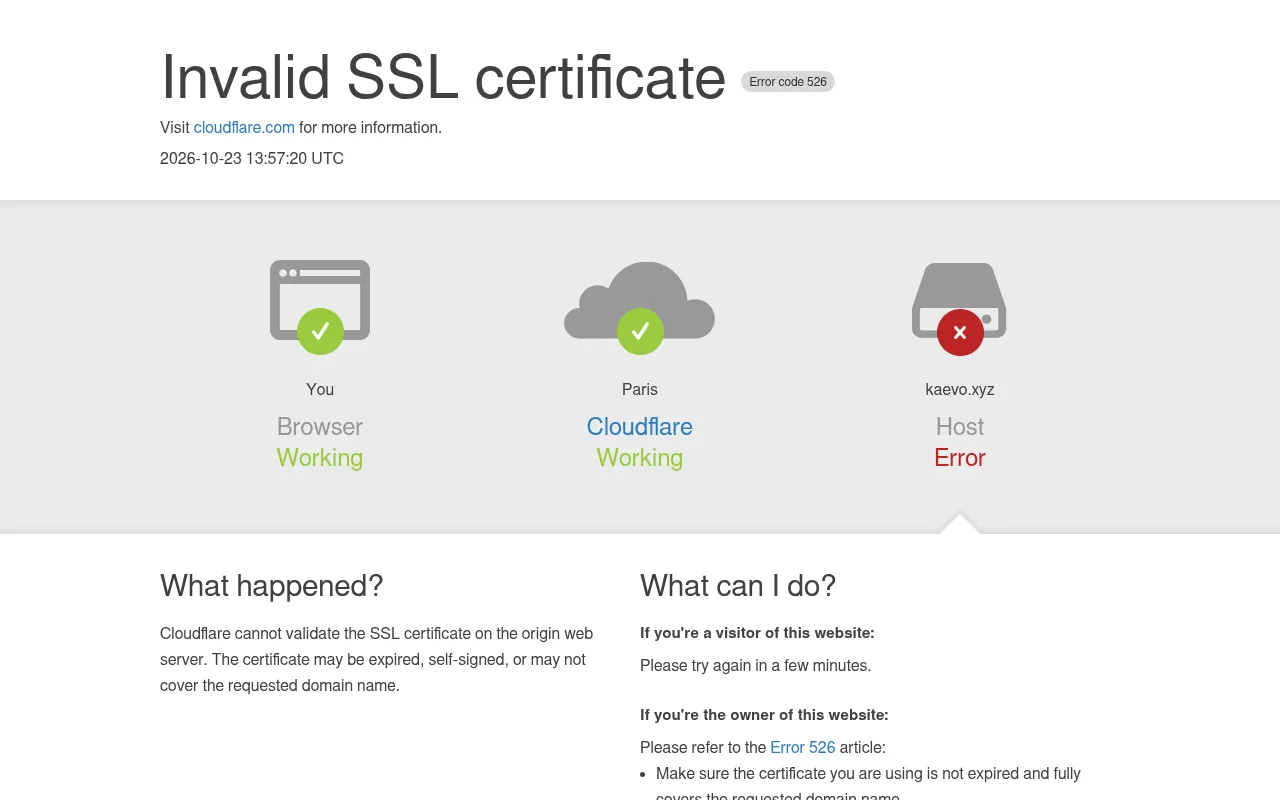Click the Browser label
This screenshot has width=1280, height=800.
(320, 427)
